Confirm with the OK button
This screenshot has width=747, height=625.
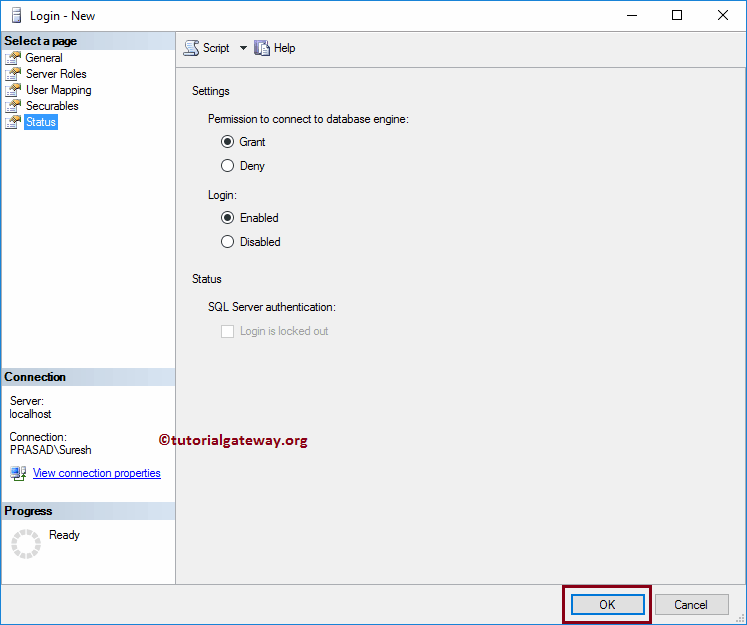click(607, 605)
